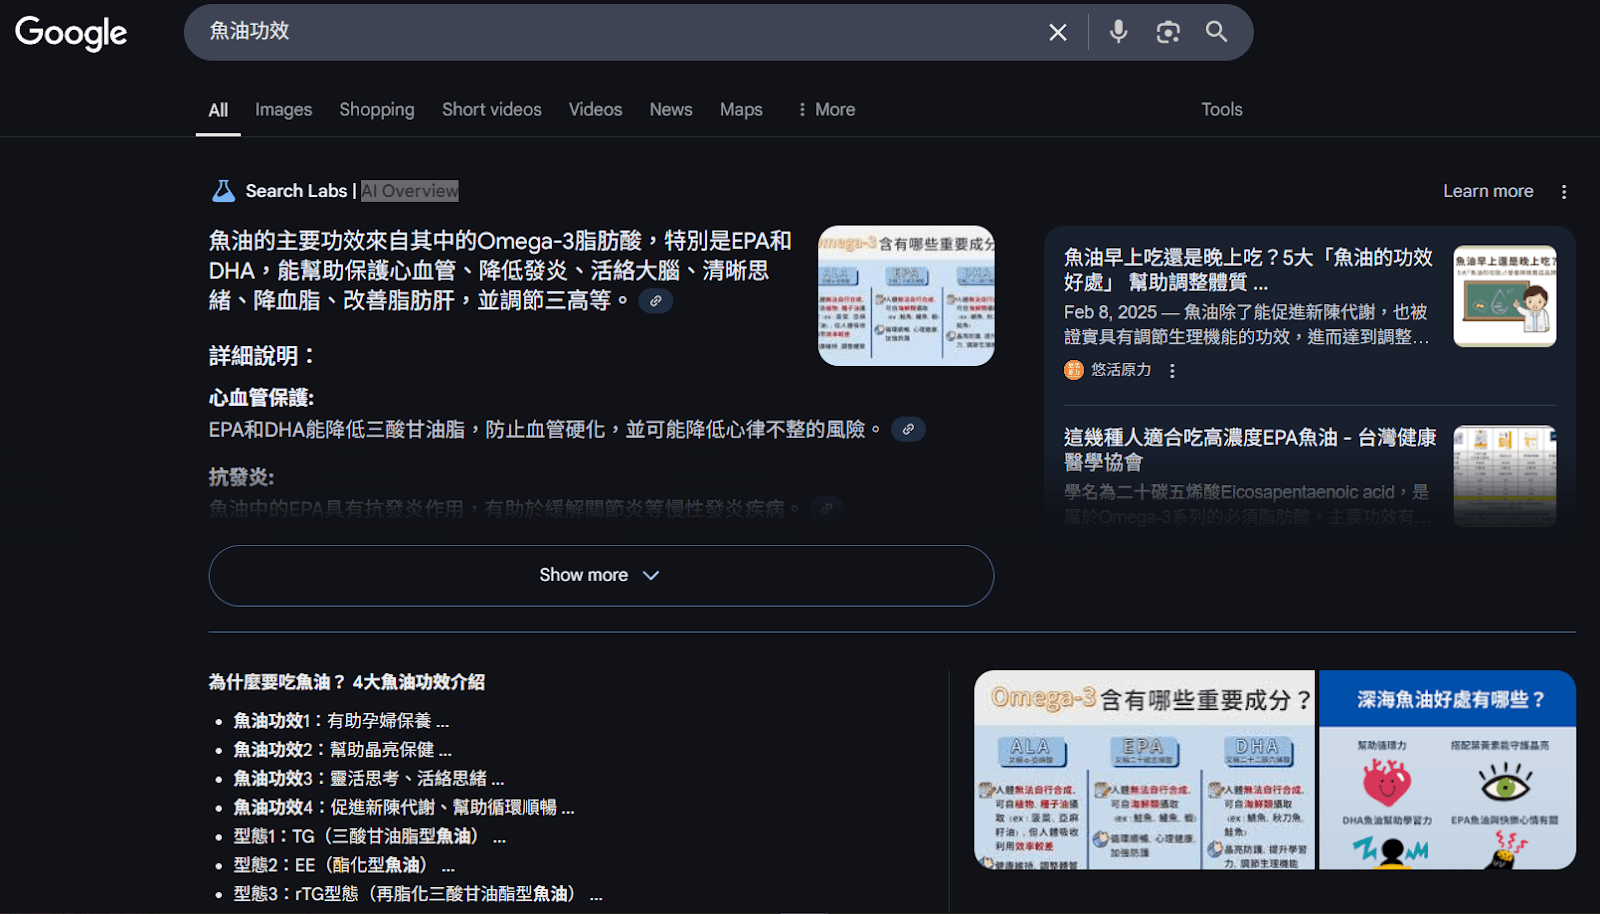Click the magnifying glass to search
Screen dimensions: 1600x914
[1216, 31]
